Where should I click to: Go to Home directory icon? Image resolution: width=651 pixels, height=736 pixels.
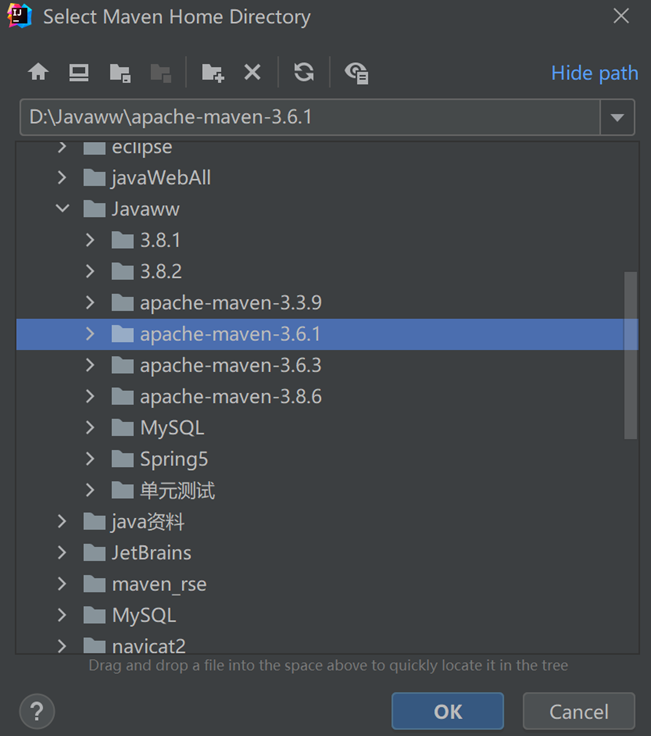coord(38,72)
